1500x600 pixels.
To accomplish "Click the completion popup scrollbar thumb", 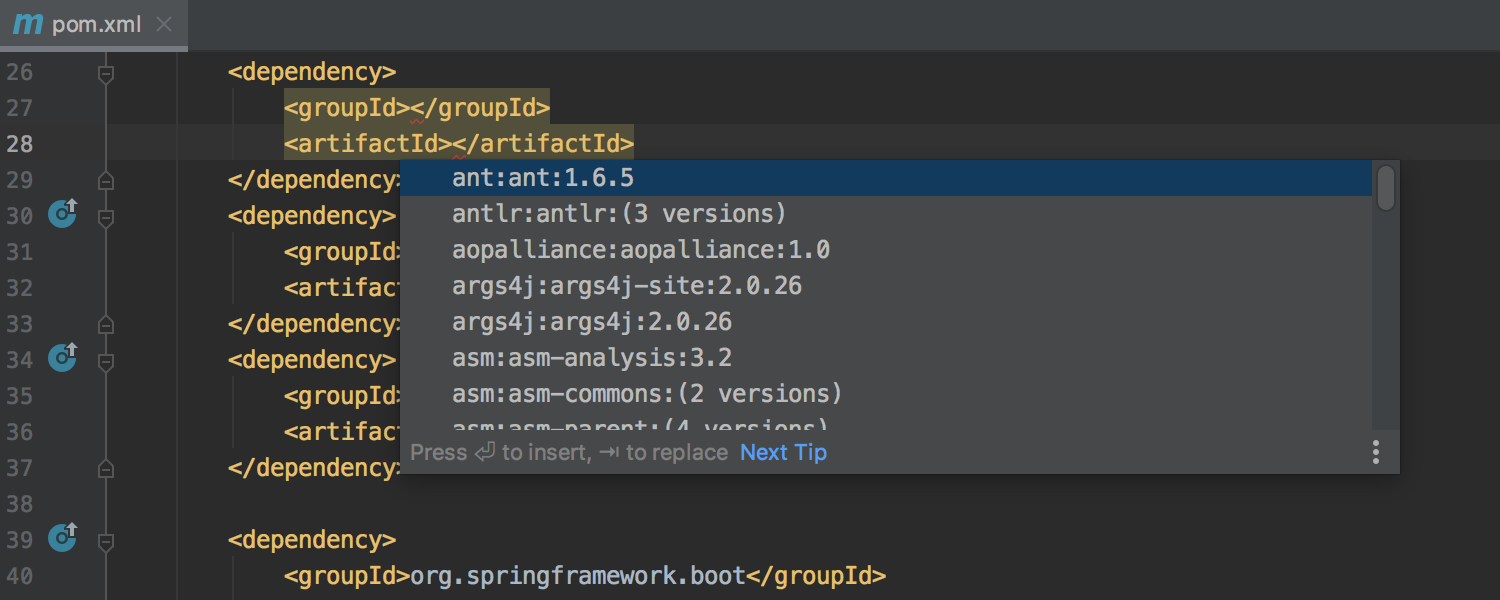I will click(x=1385, y=188).
